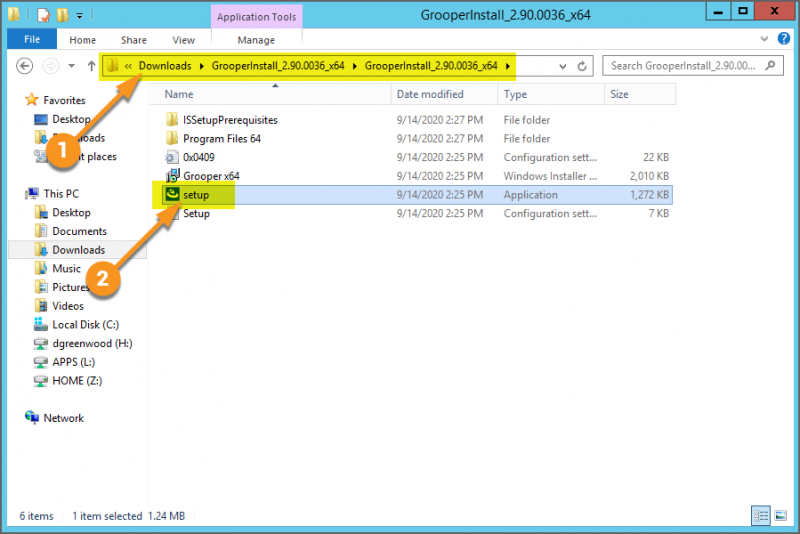Go up one folder level
The image size is (800, 534).
point(91,66)
